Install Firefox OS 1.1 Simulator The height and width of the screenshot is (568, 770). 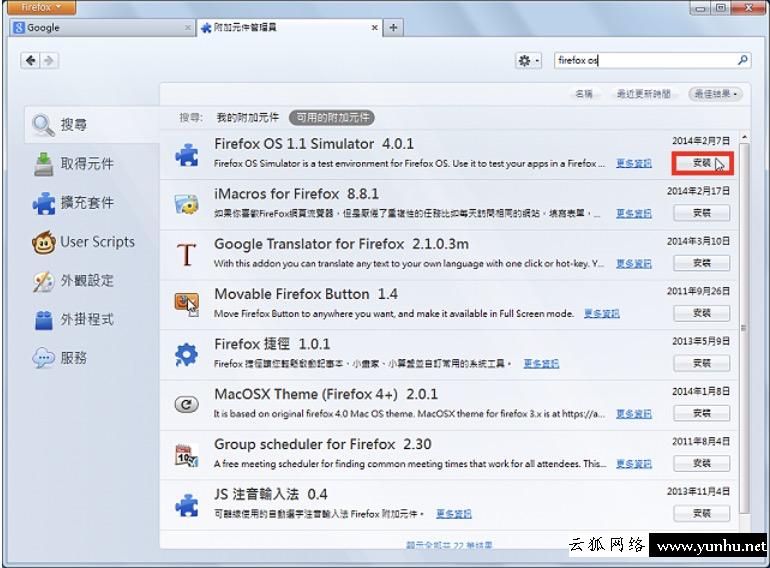(702, 163)
